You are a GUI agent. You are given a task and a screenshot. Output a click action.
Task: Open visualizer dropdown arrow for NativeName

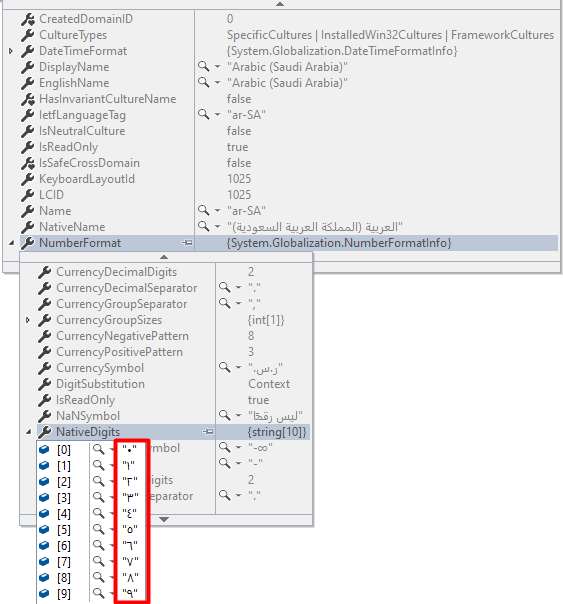click(x=218, y=226)
